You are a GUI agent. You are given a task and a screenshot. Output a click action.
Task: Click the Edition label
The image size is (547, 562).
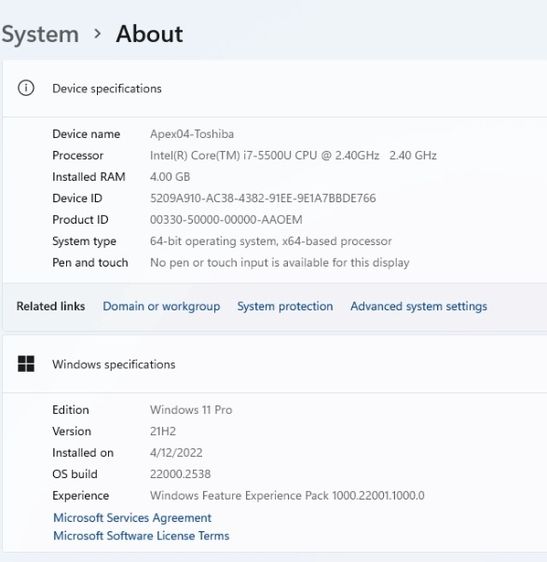pyautogui.click(x=71, y=410)
